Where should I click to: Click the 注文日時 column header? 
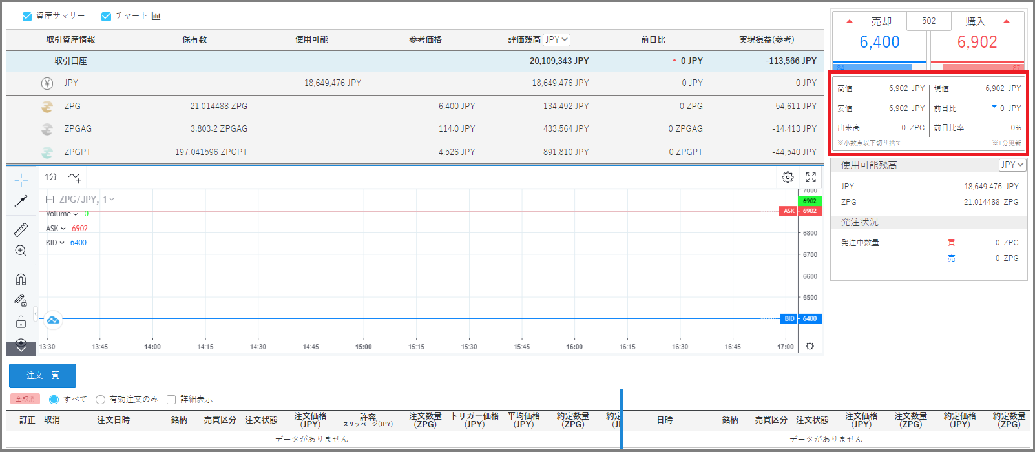[x=114, y=420]
